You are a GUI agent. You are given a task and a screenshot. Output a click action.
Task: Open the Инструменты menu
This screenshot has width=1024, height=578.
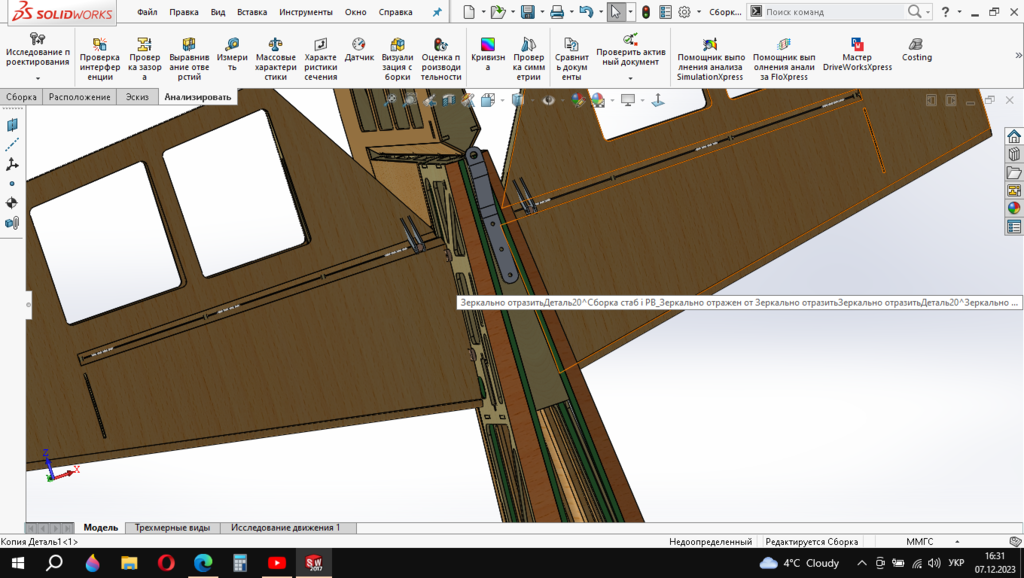click(x=306, y=12)
